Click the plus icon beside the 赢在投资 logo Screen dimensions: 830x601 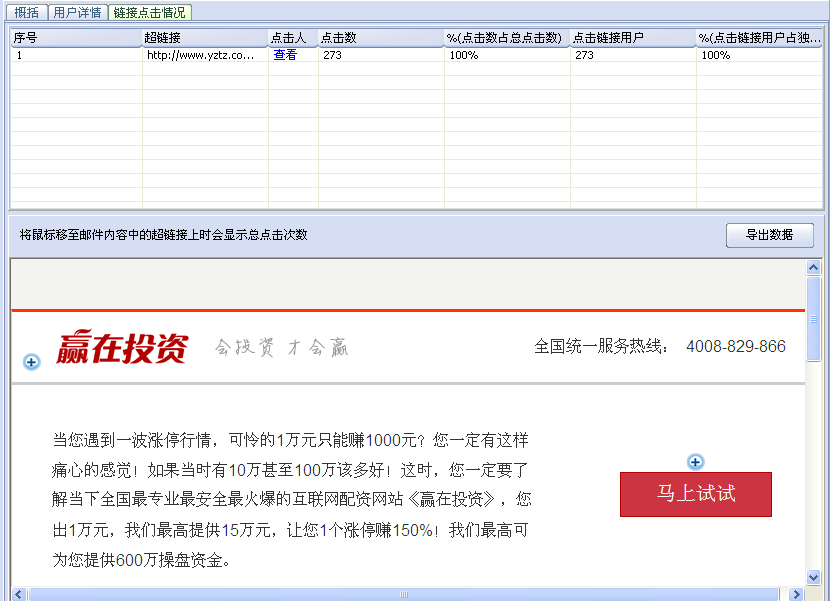point(32,362)
